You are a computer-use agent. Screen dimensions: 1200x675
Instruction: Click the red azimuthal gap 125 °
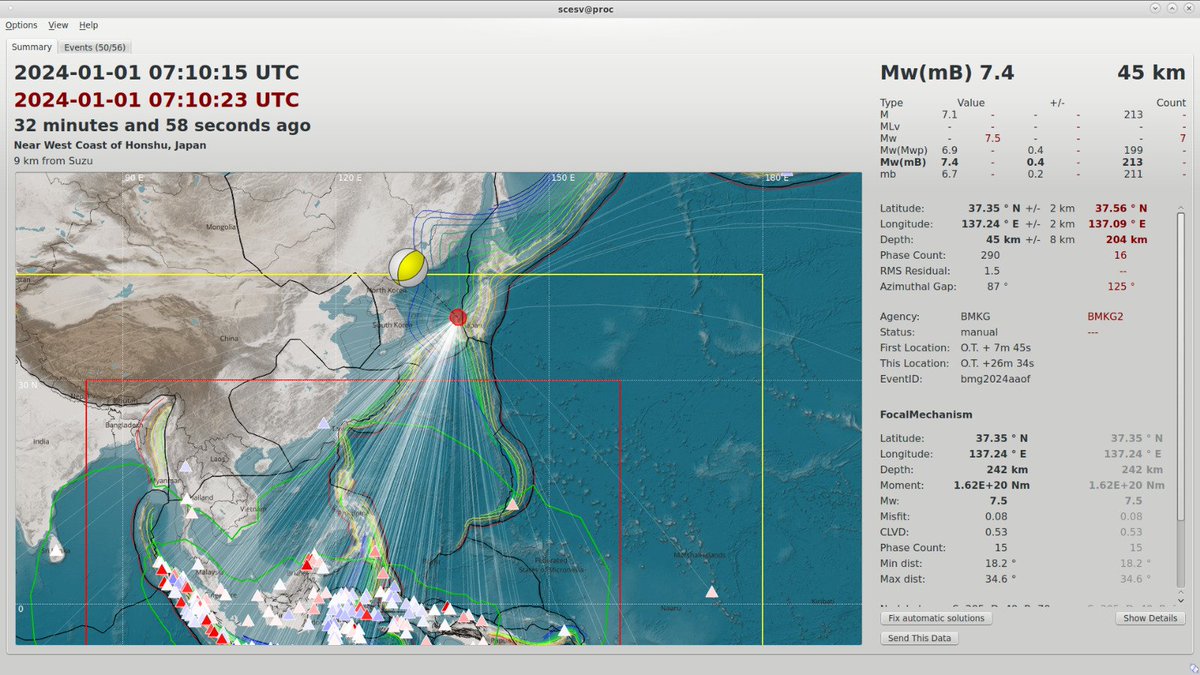[x=1122, y=286]
